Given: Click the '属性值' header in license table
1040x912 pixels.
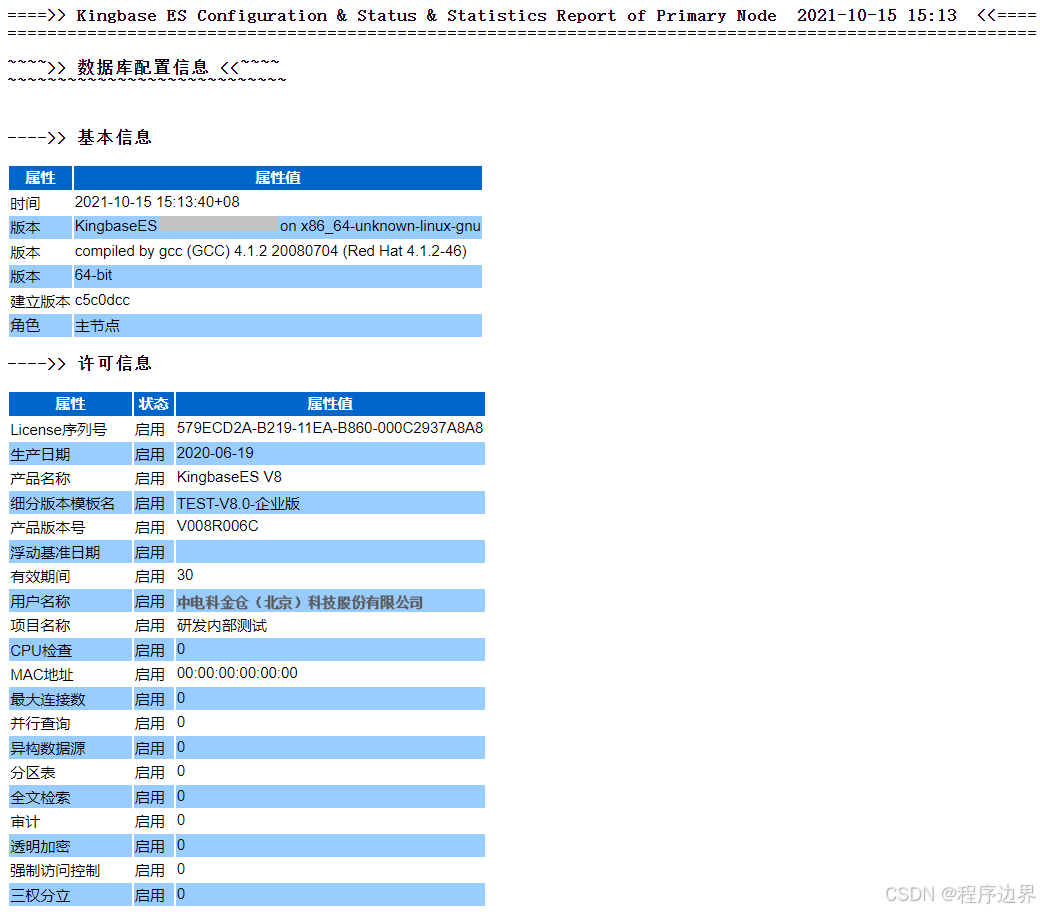Looking at the screenshot, I should coord(330,404).
